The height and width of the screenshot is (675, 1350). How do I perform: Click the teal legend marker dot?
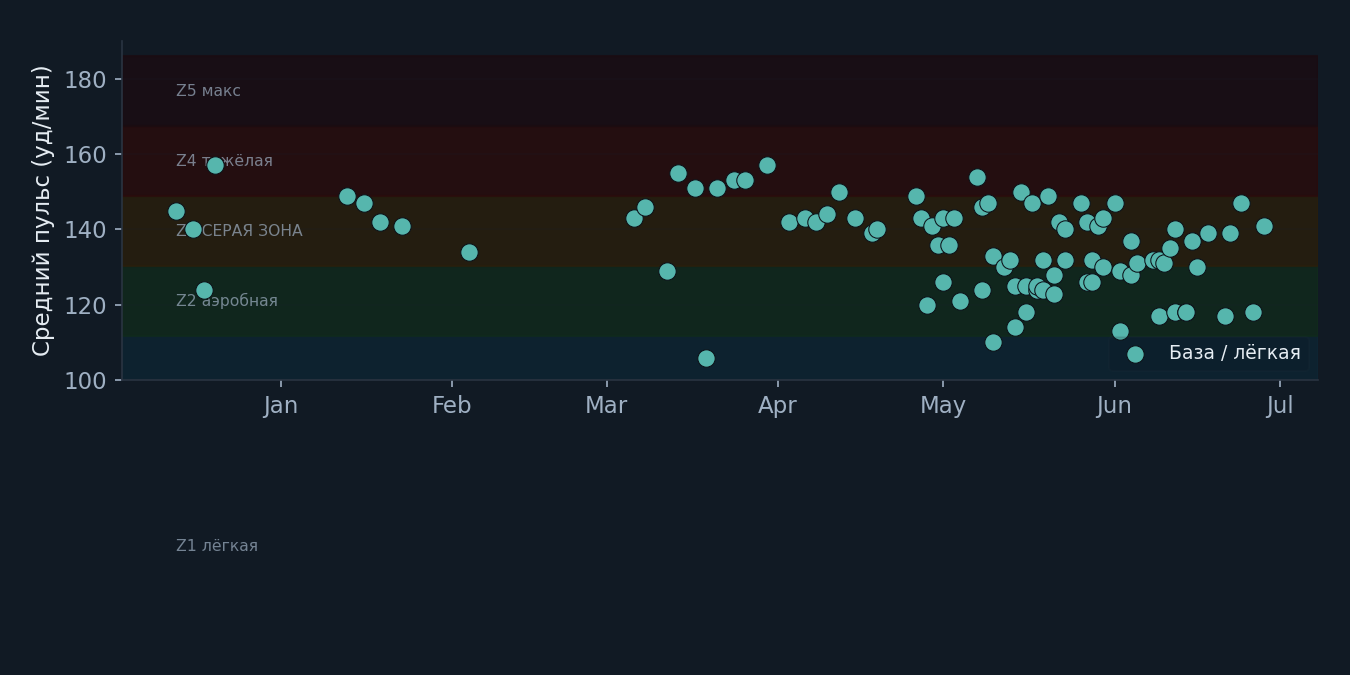(x=1135, y=354)
